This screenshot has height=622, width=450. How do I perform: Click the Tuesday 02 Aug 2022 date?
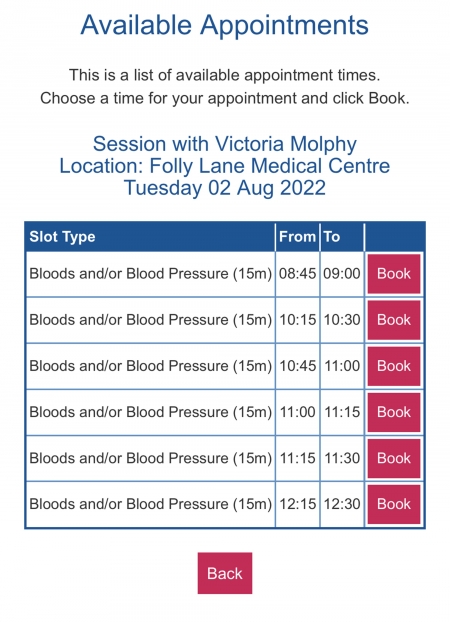pos(225,188)
